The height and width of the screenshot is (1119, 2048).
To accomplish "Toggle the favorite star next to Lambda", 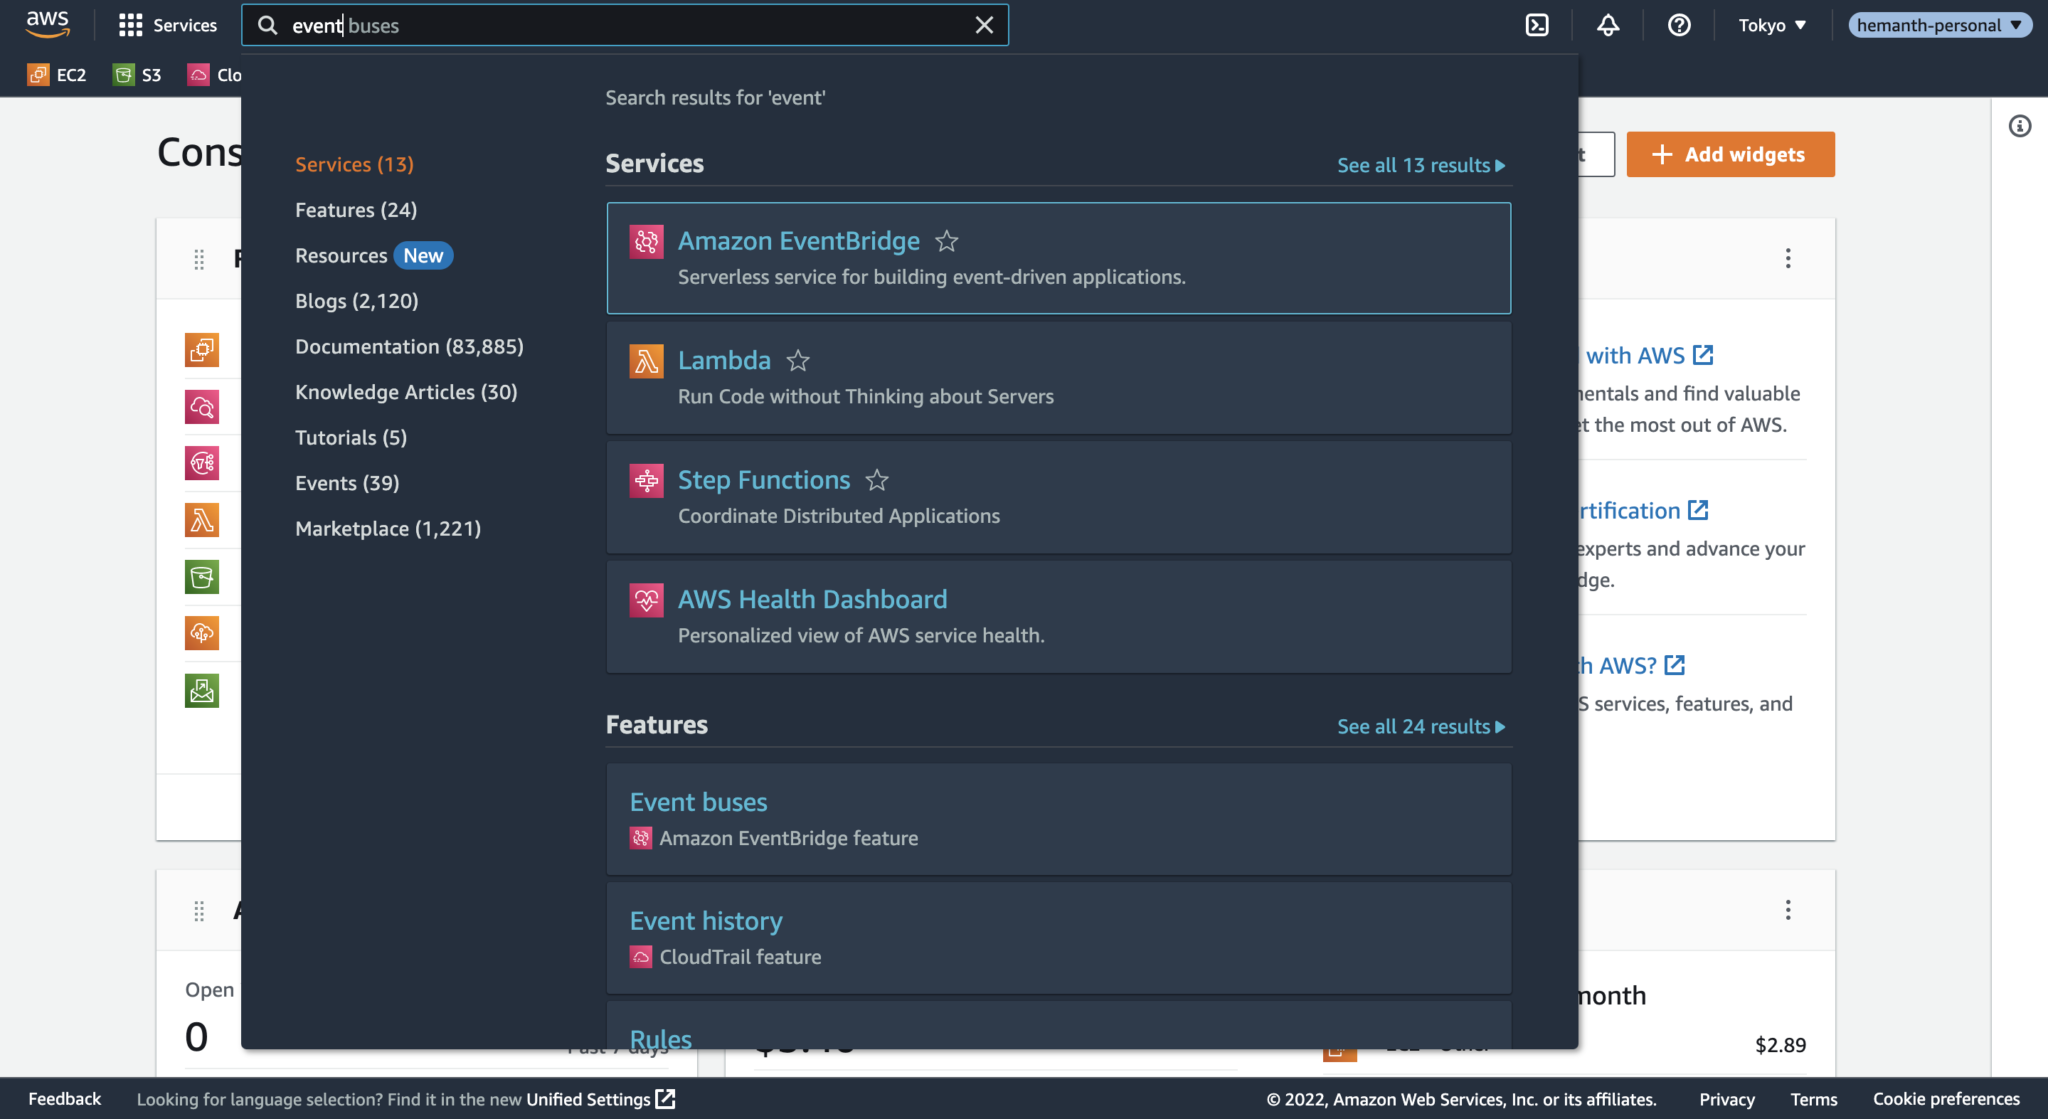I will (798, 361).
